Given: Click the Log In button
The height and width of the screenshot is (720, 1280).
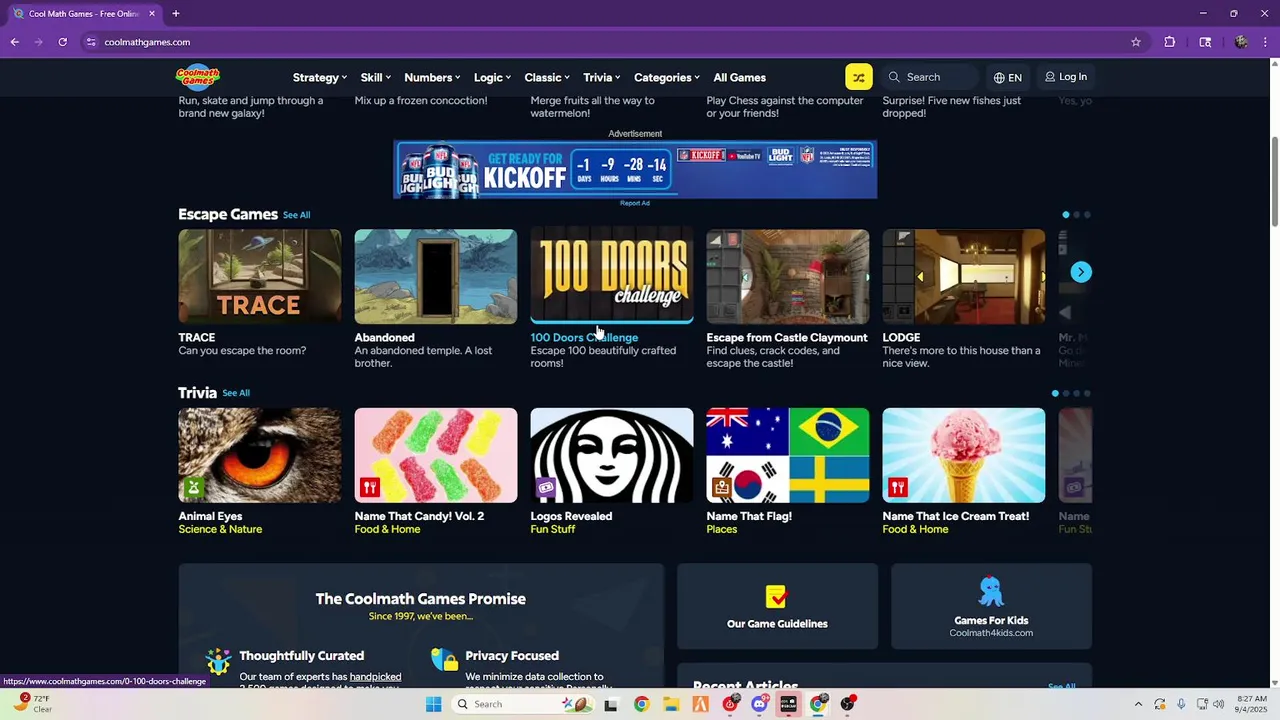Looking at the screenshot, I should 1066,77.
